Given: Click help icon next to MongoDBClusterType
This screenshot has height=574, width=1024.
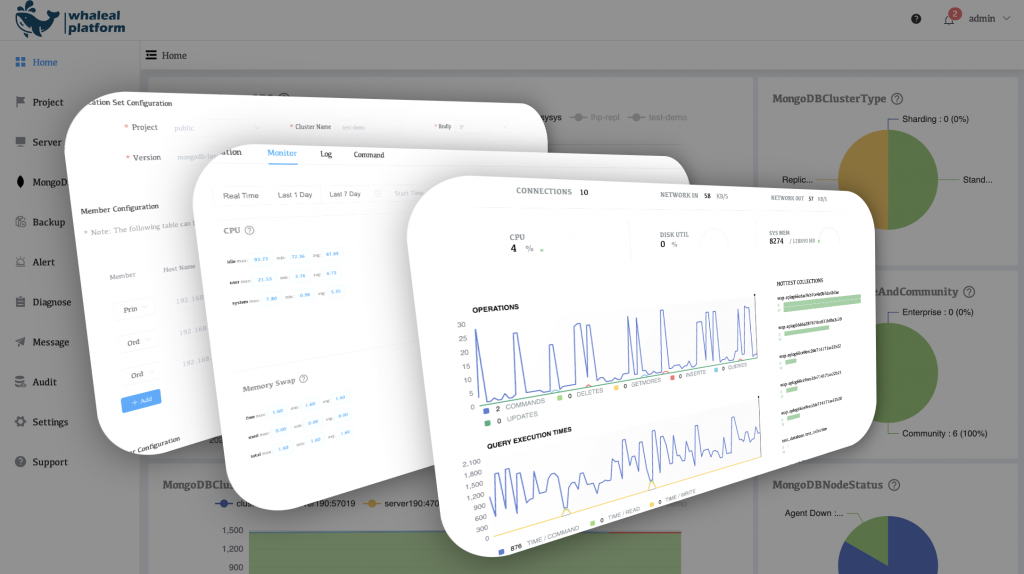Looking at the screenshot, I should 897,99.
